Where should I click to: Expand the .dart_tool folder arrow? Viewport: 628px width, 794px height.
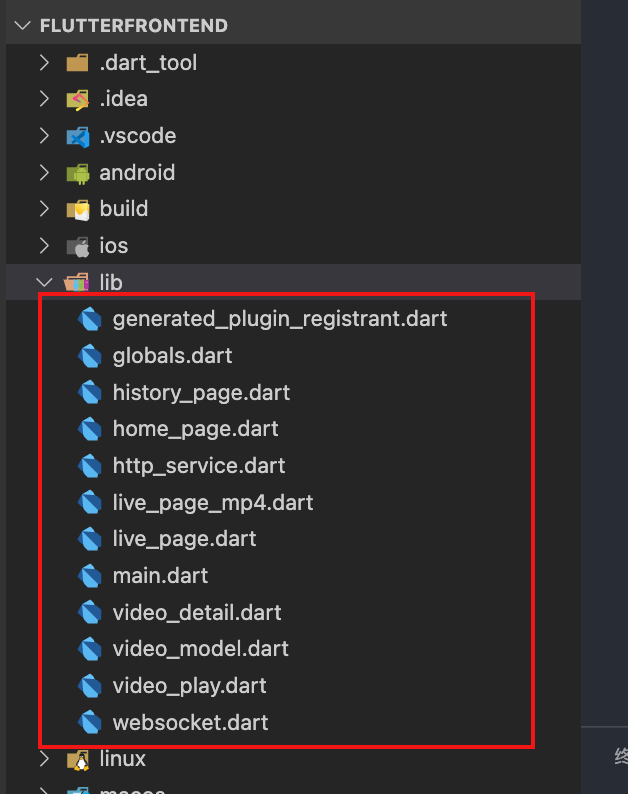pyautogui.click(x=45, y=62)
